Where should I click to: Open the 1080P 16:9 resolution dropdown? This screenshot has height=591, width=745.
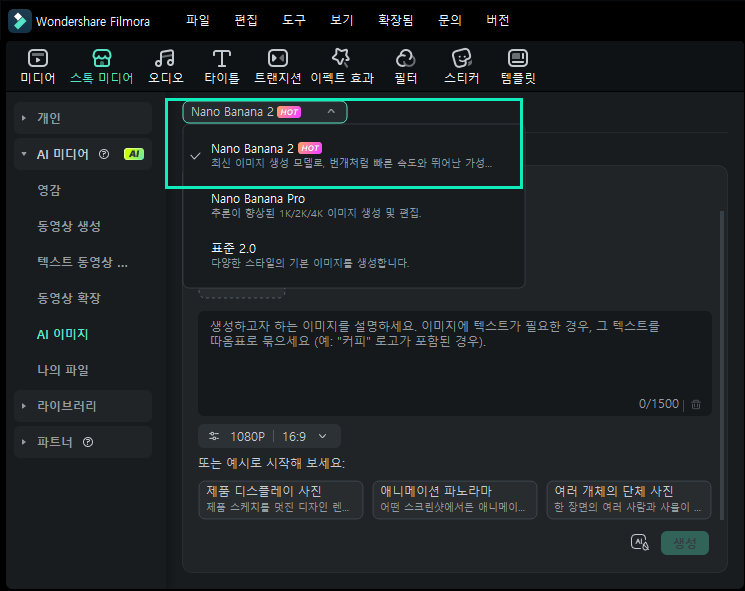click(x=269, y=436)
